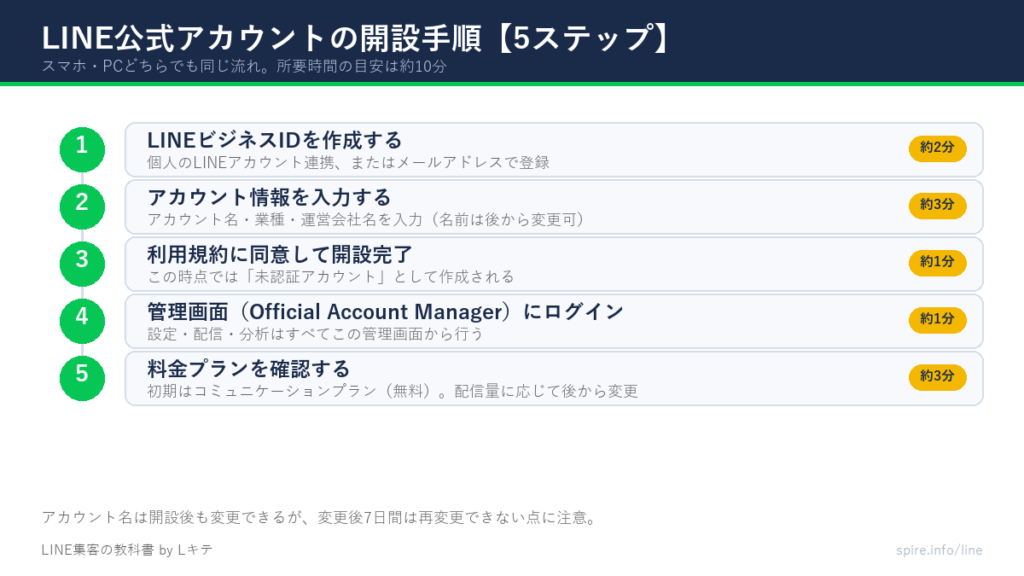This screenshot has width=1024, height=576.
Task: Click the green step 5 circle
Action: point(82,378)
